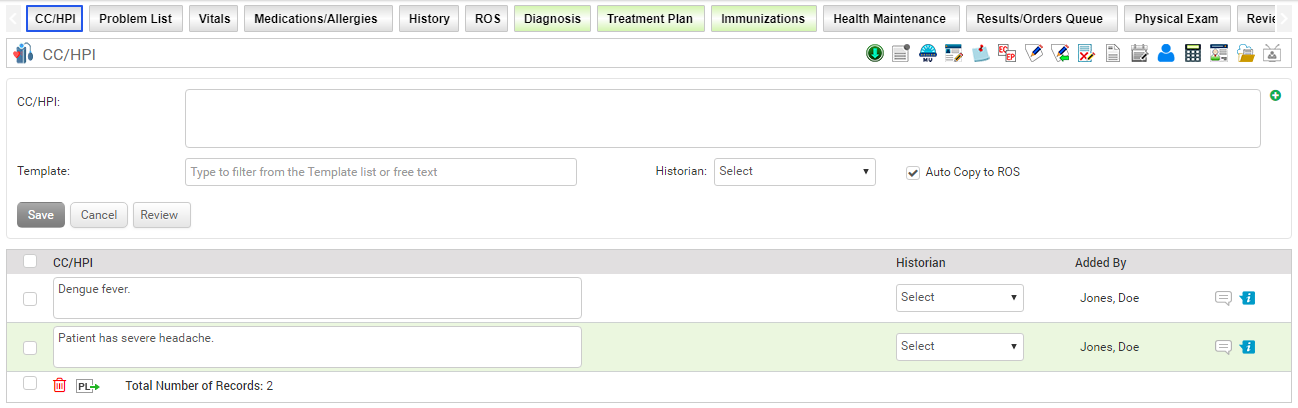Click info icon on severe headache row
Viewport: 1298px width, 408px height.
[x=1247, y=347]
